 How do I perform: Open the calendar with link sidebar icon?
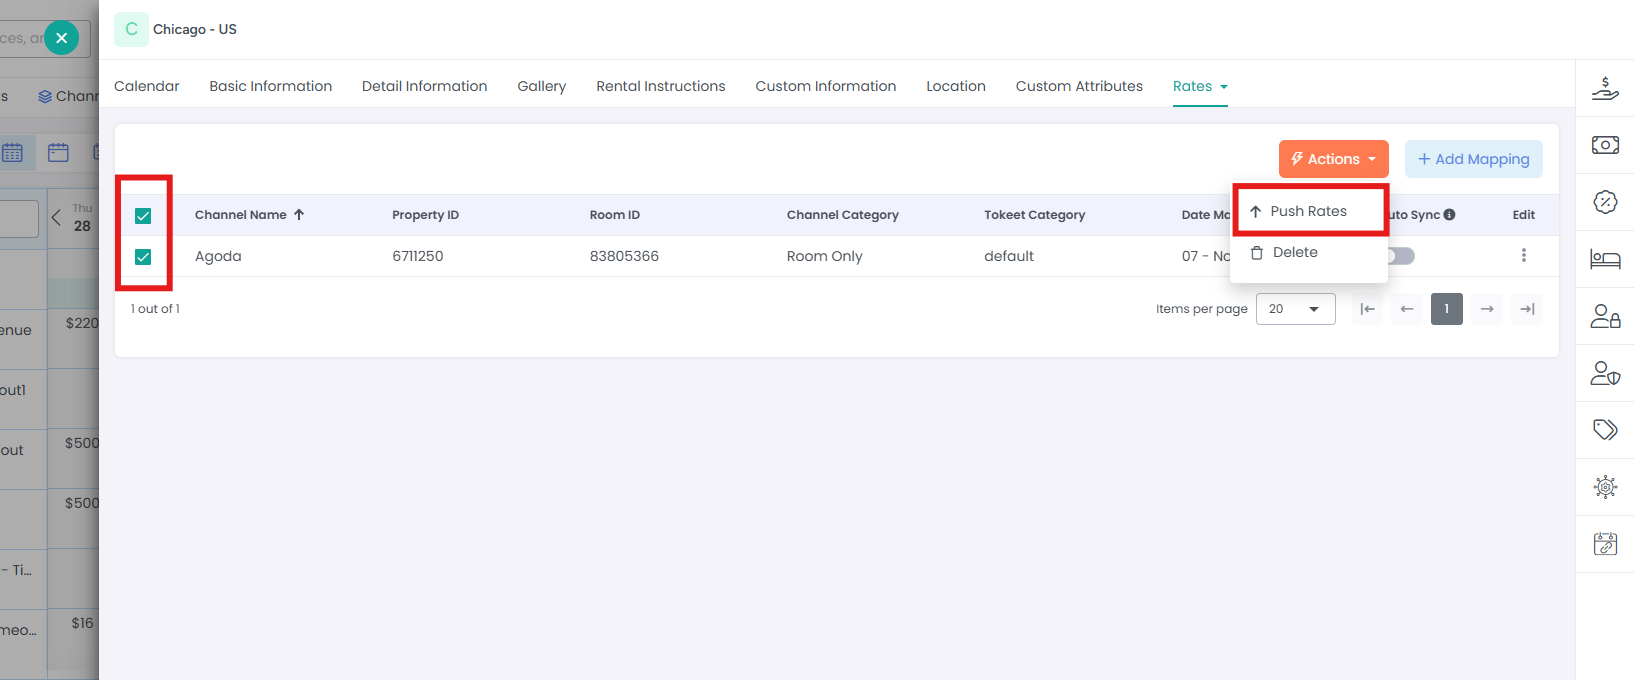point(1605,544)
